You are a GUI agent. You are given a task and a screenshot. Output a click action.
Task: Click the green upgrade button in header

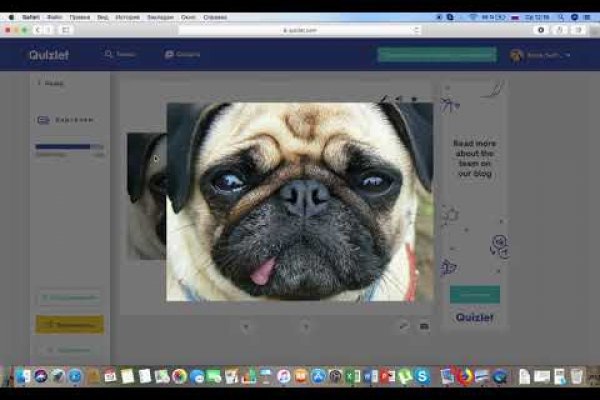(436, 55)
